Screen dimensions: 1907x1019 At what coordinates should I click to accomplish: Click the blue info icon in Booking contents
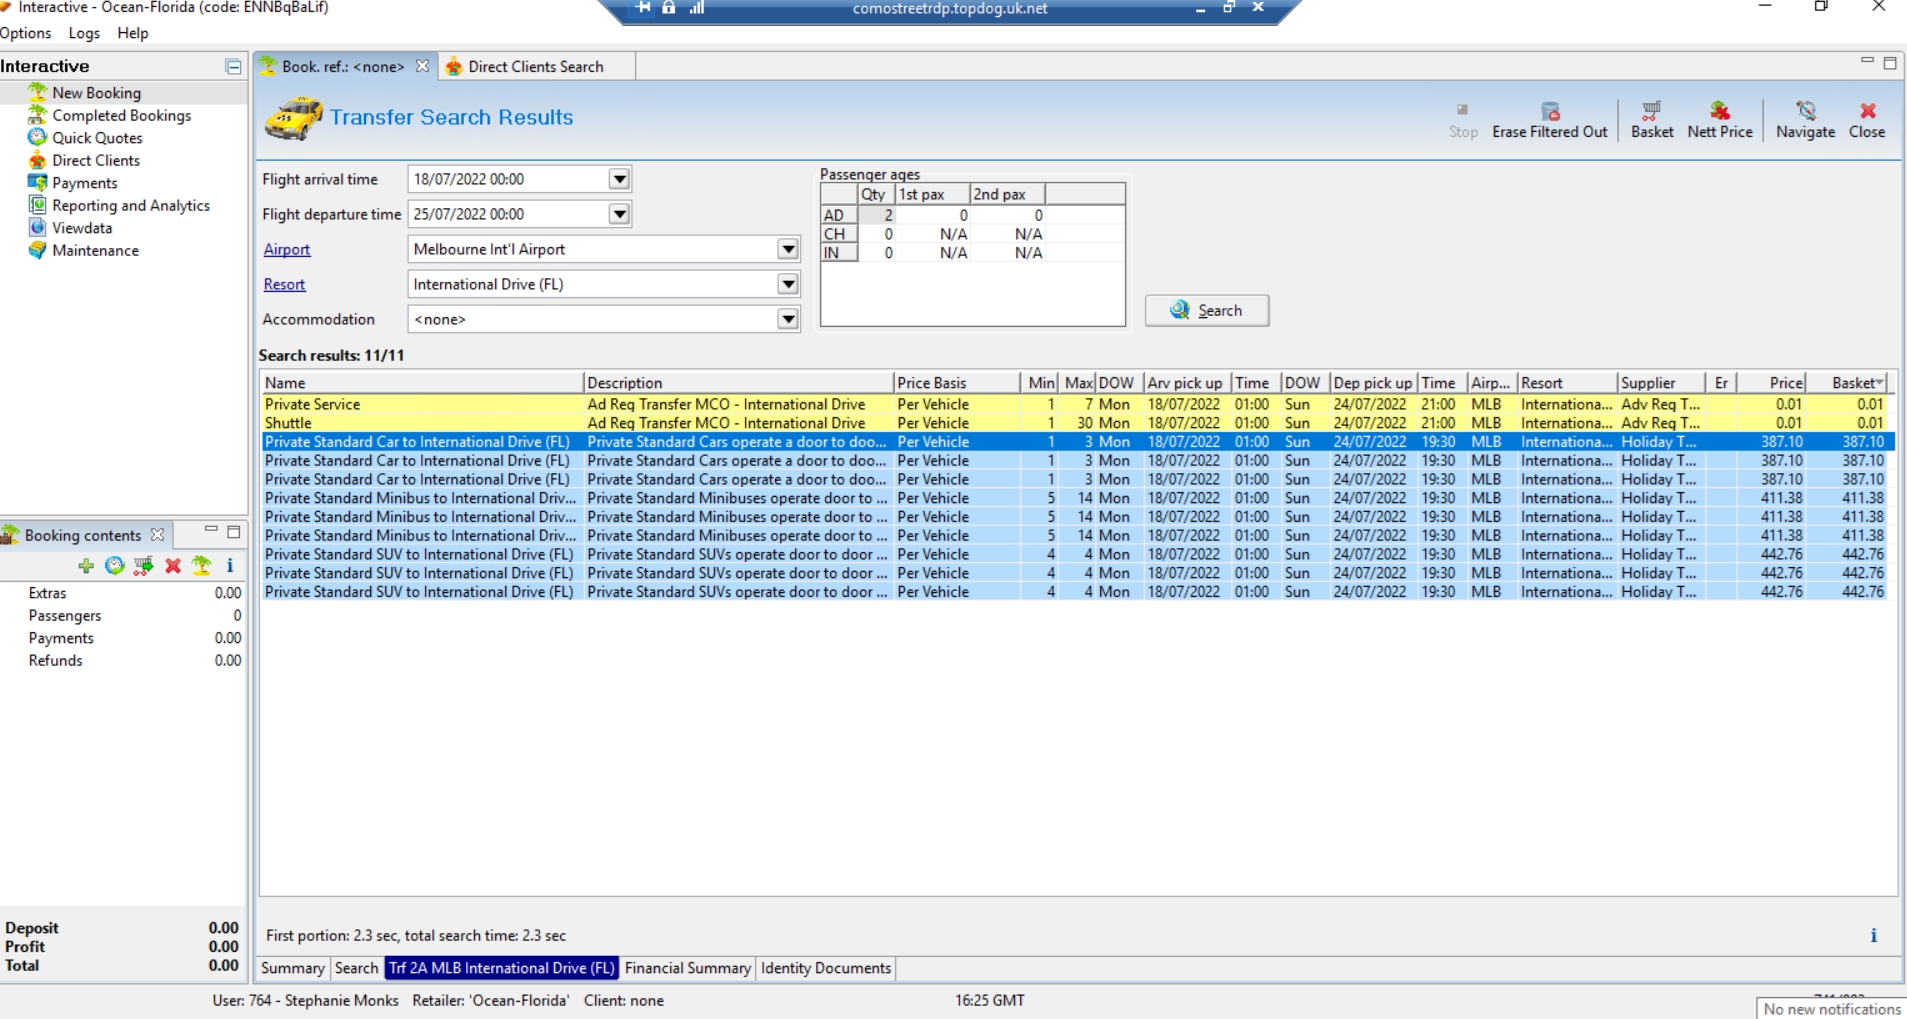[x=230, y=566]
